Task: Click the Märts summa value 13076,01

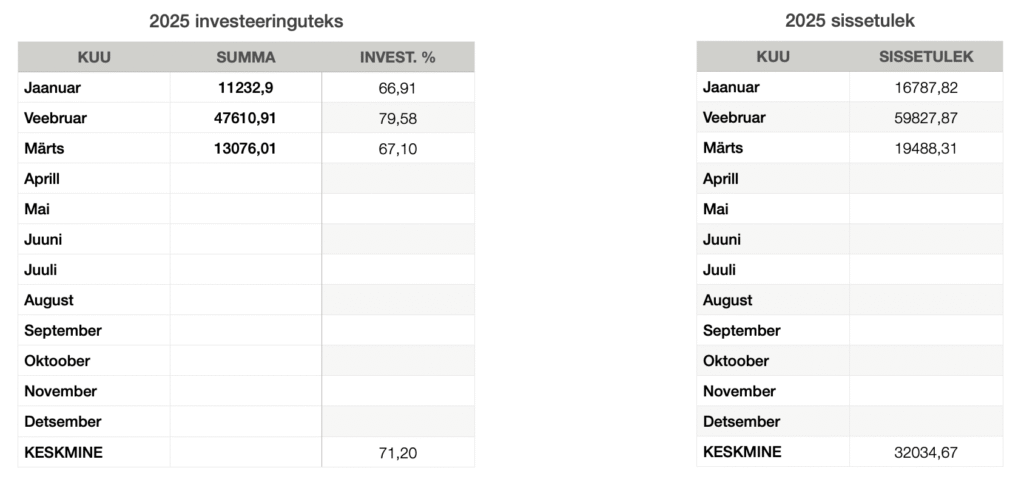Action: coord(246,148)
